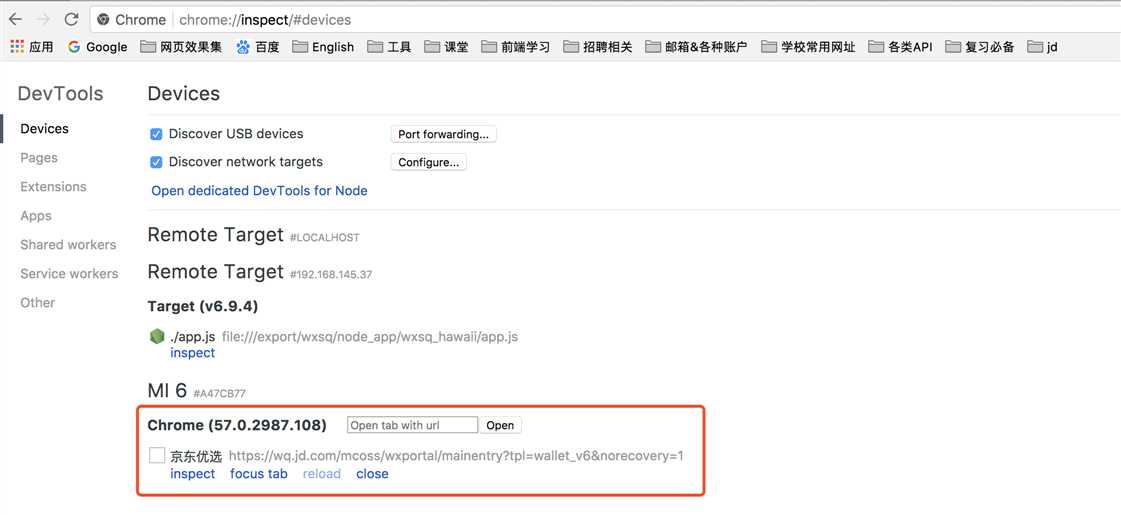The height and width of the screenshot is (515, 1121).
Task: Click inspect under ./app.js target
Action: [192, 353]
